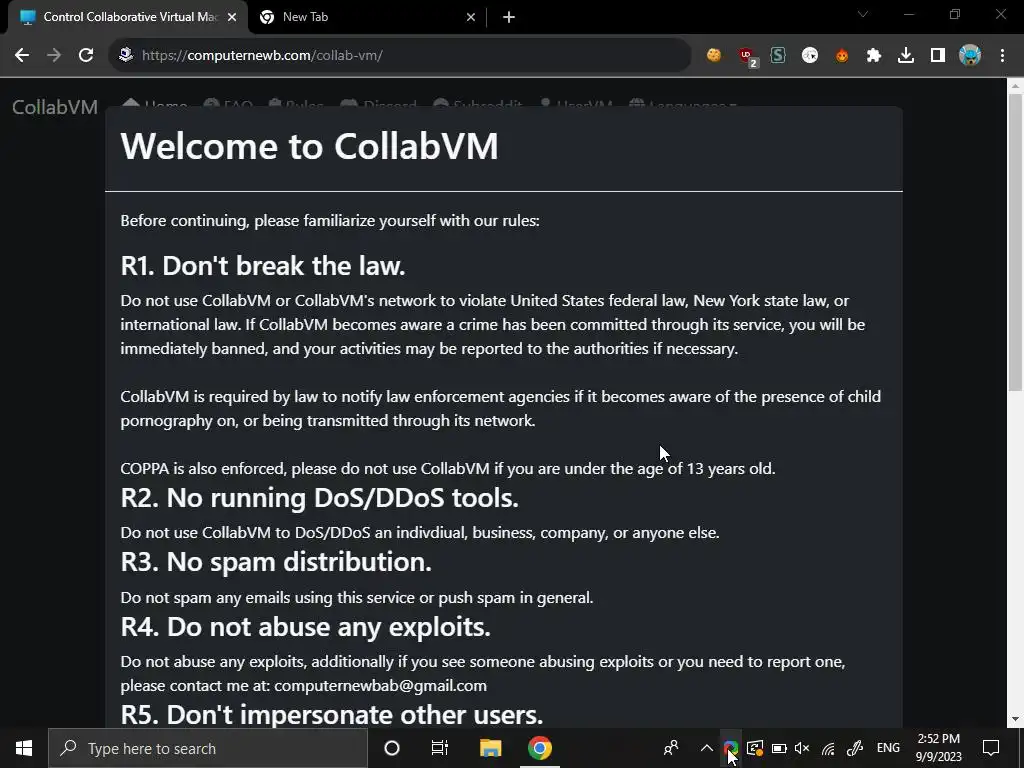Click the fire face extension icon

[842, 56]
